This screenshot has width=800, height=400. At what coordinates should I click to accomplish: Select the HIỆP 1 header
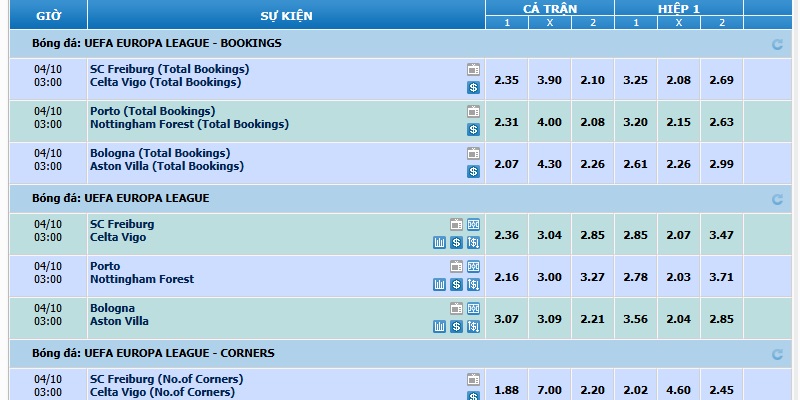pyautogui.click(x=679, y=8)
